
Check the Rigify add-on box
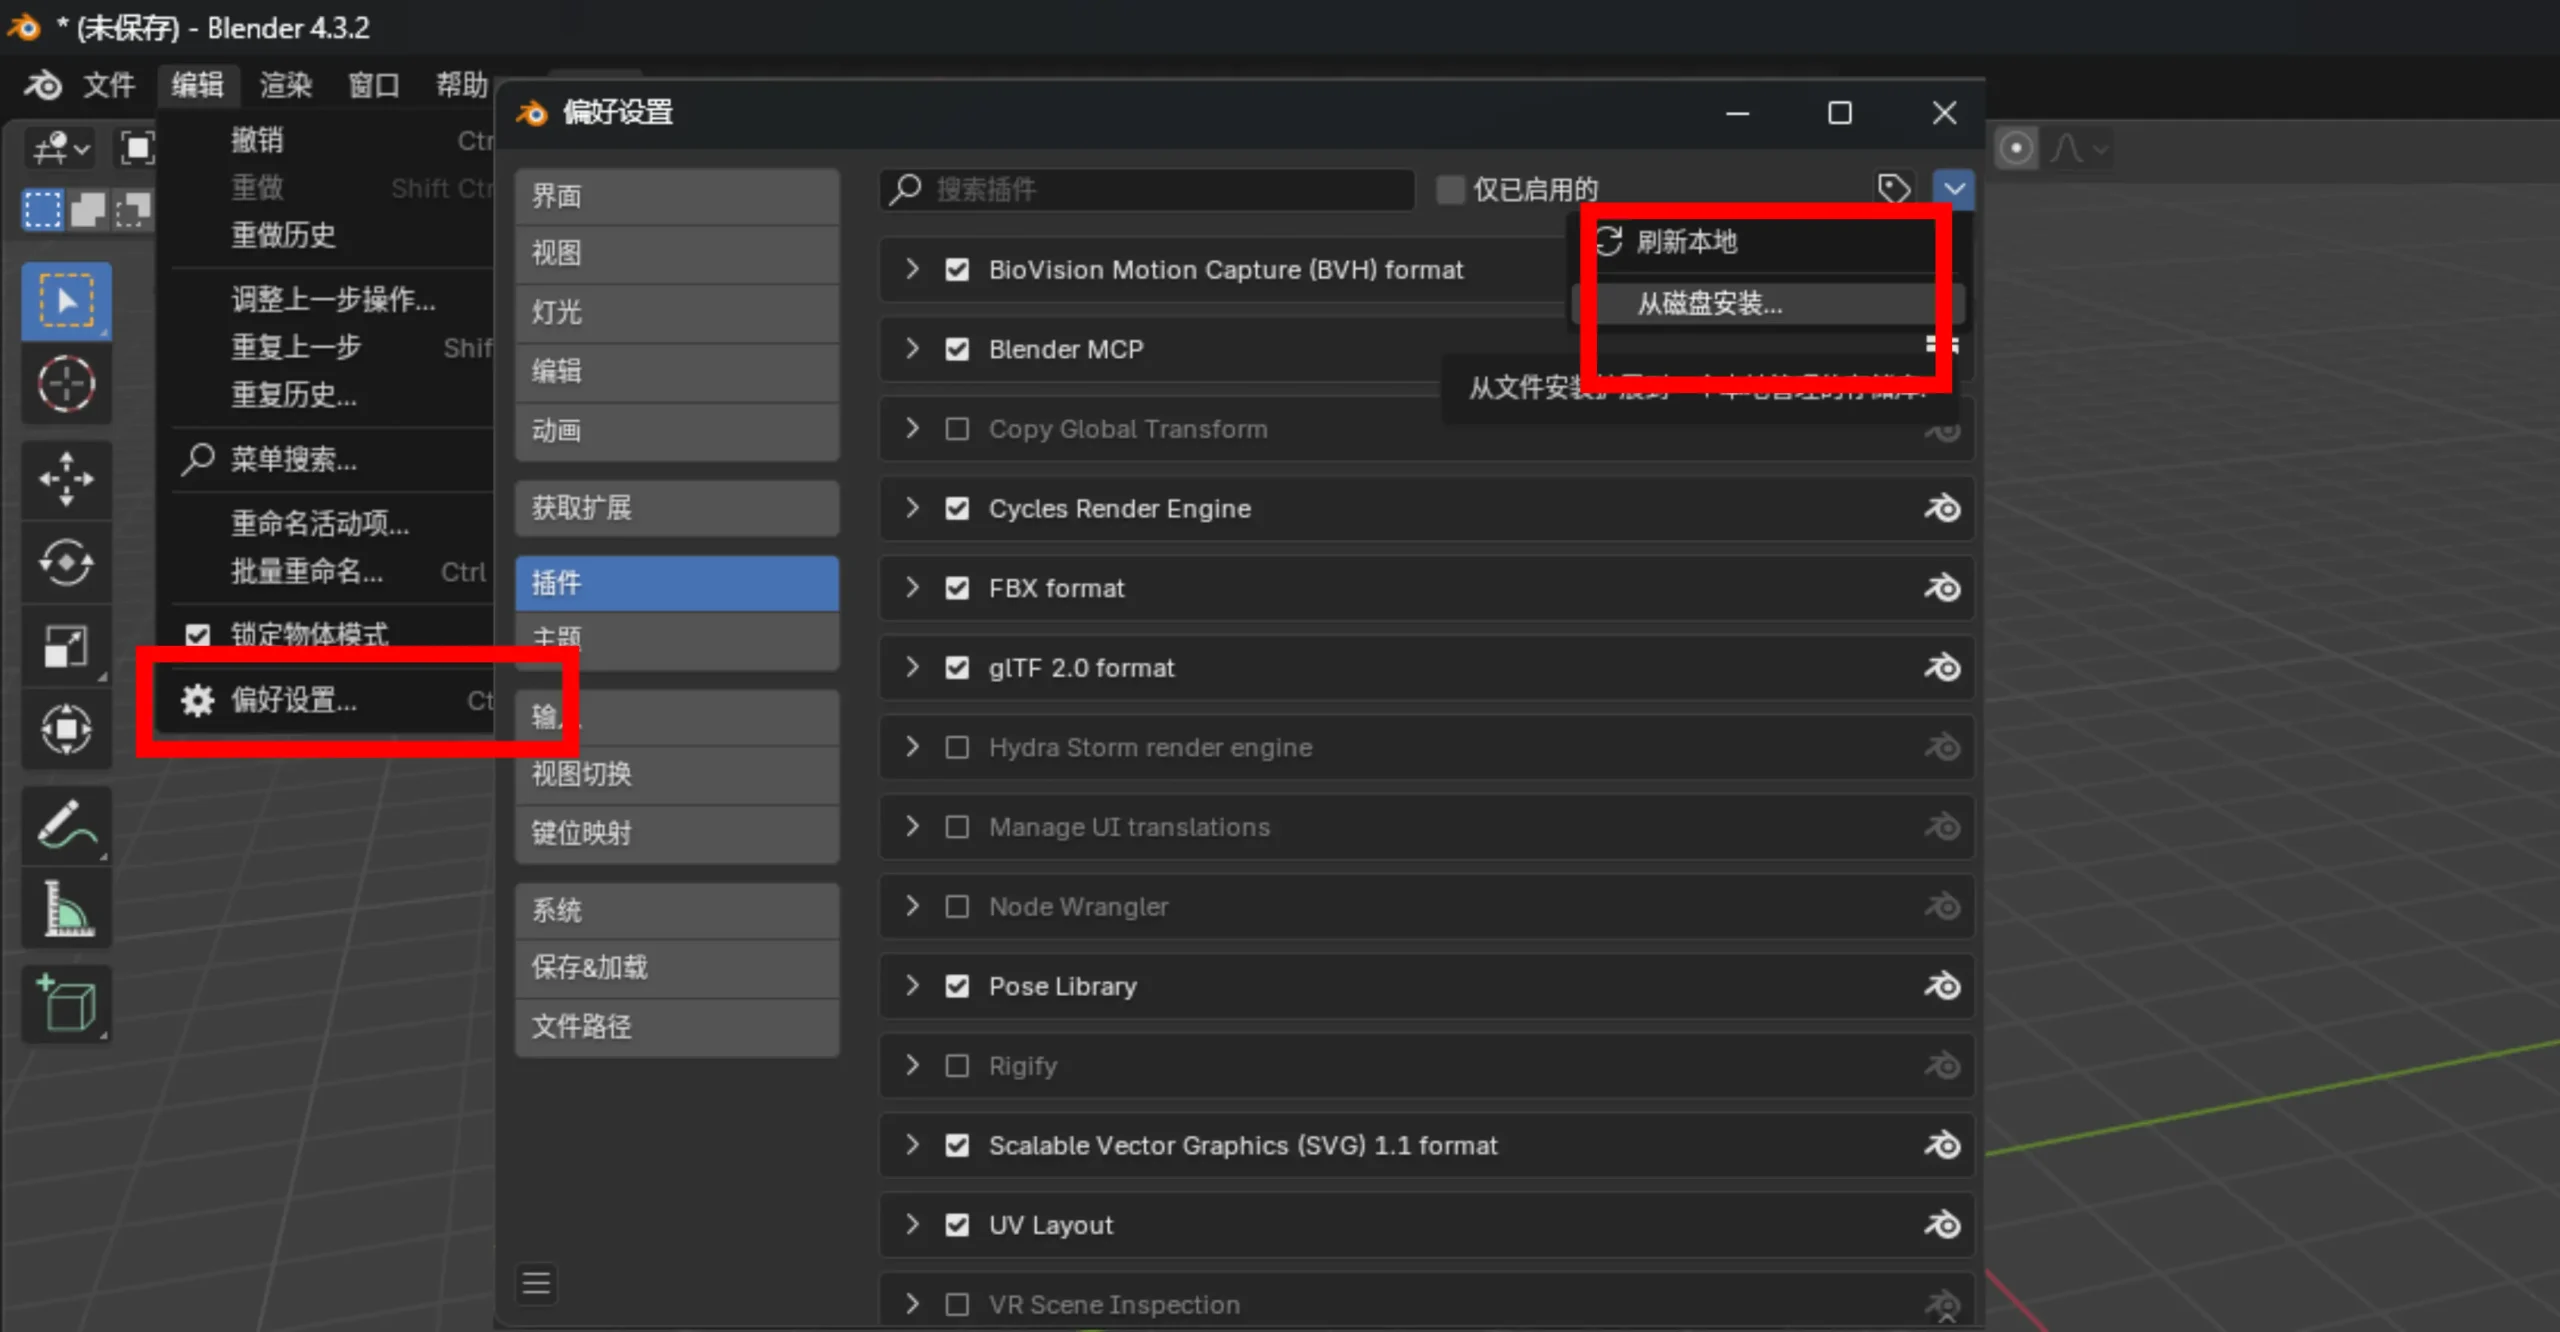pyautogui.click(x=957, y=1066)
